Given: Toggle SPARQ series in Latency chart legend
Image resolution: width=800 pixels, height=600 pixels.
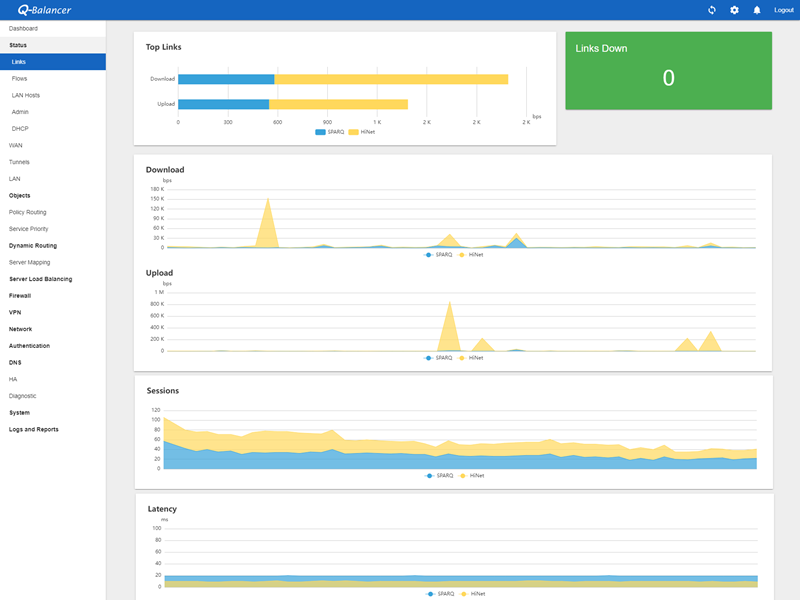Looking at the screenshot, I should click(440, 594).
